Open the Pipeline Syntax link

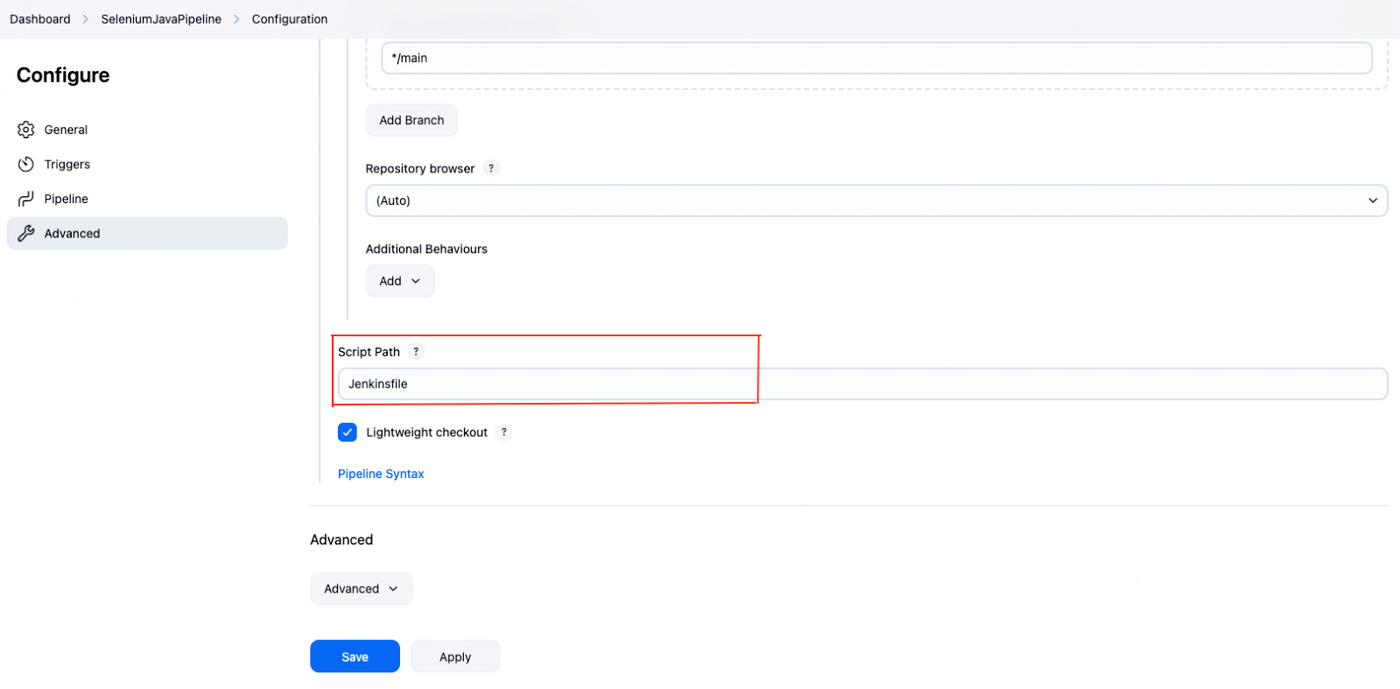381,474
